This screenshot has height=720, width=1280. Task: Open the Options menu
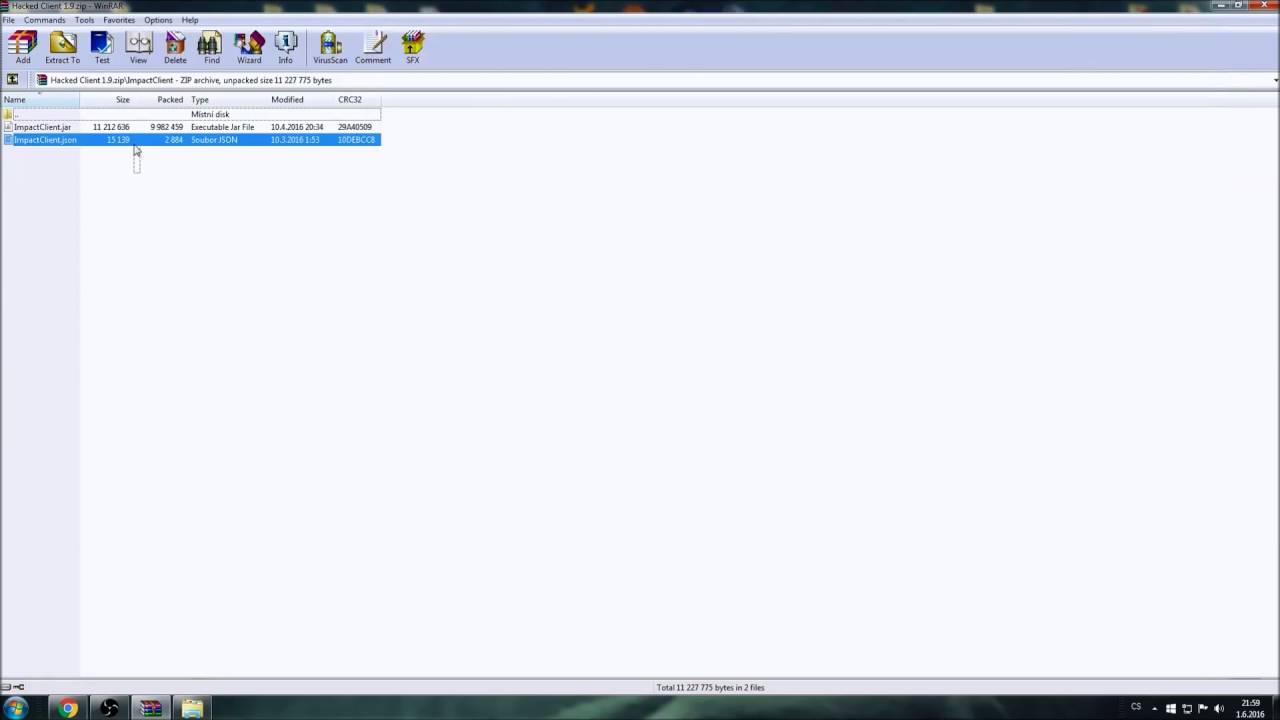tap(158, 20)
